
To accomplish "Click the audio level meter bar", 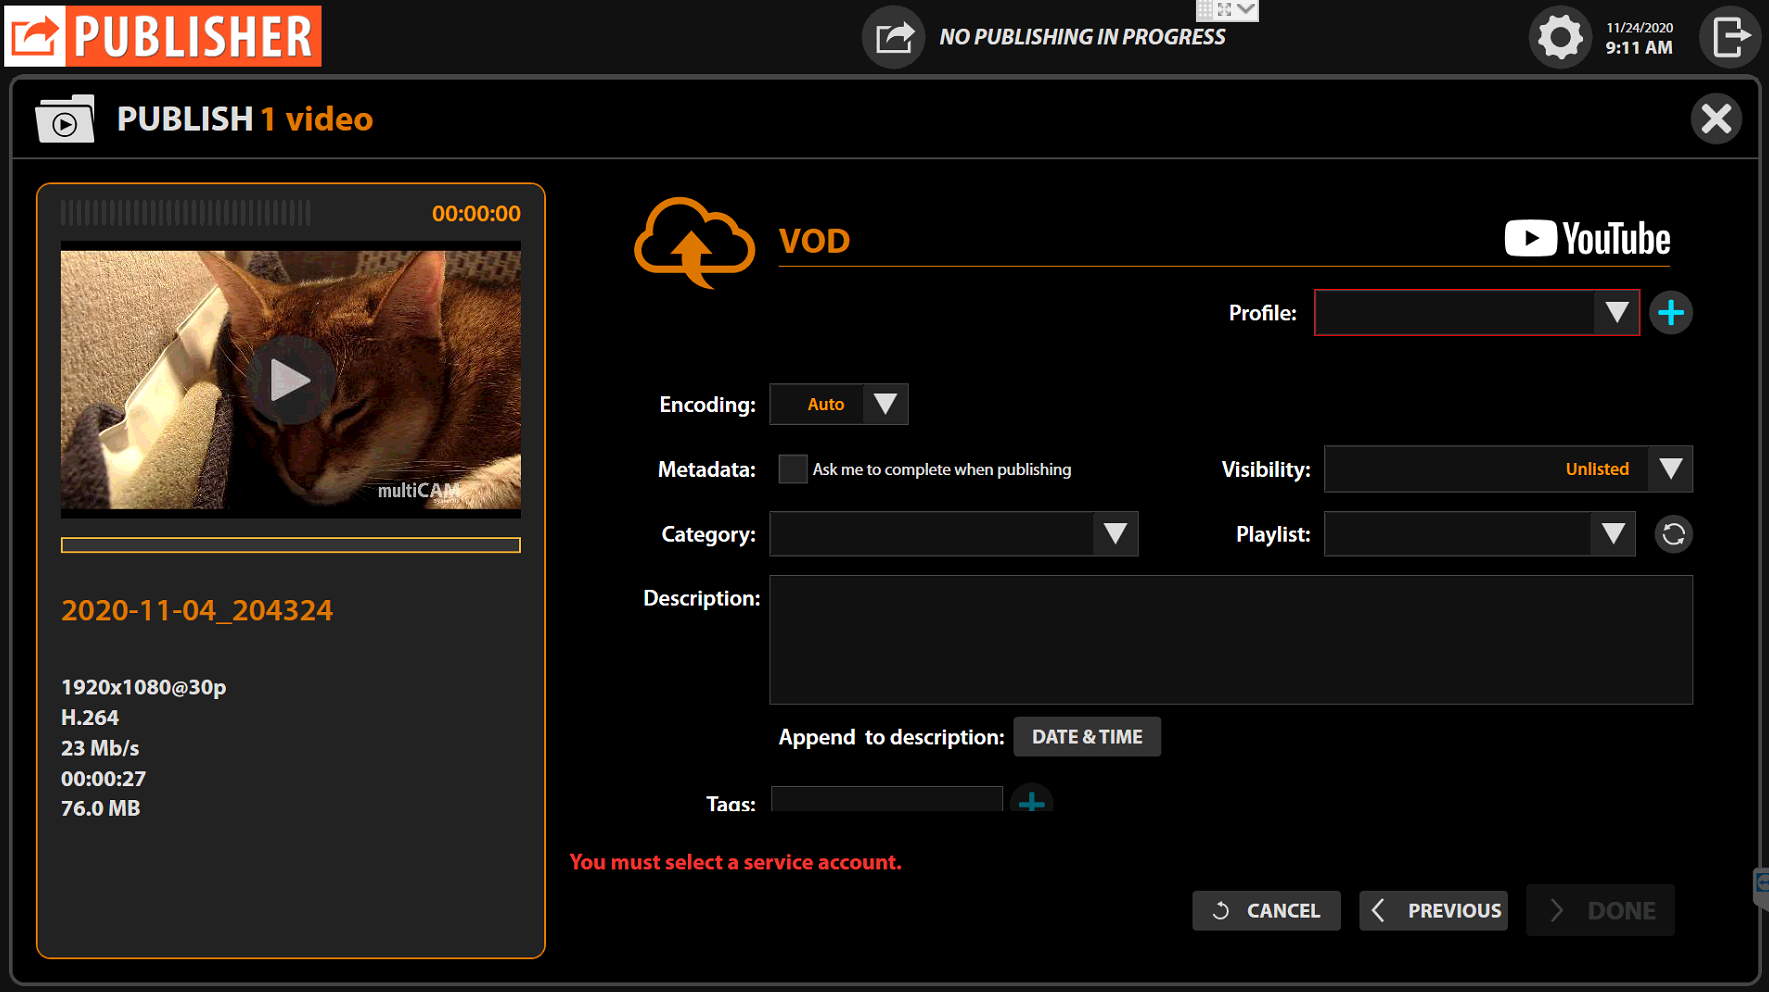I will tap(186, 213).
